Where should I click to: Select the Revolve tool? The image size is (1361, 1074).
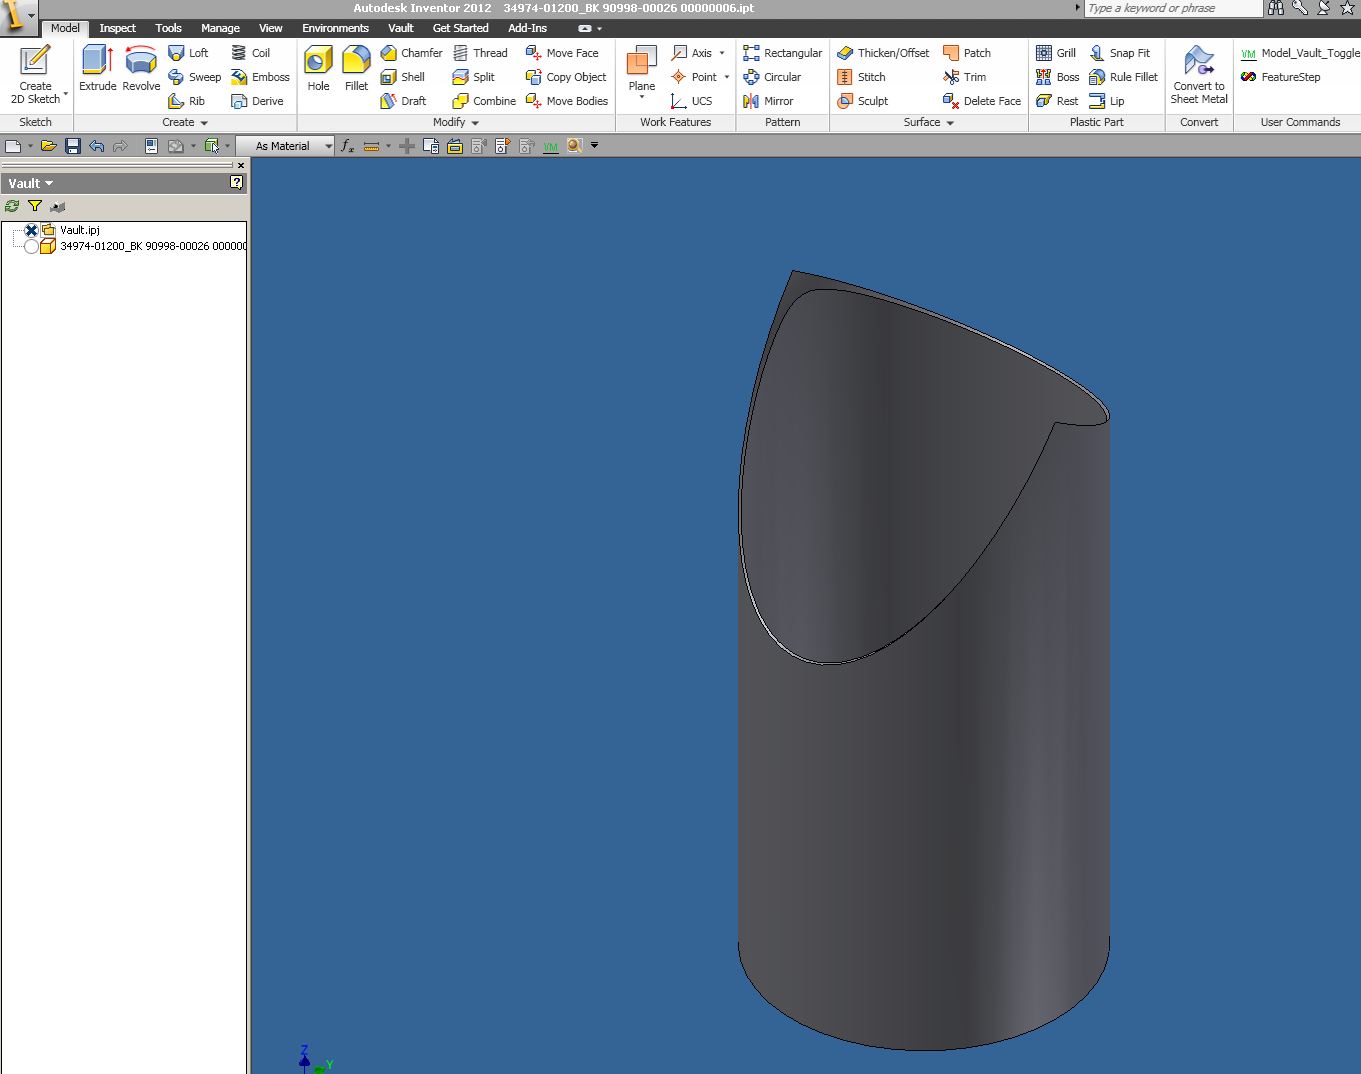pyautogui.click(x=141, y=69)
